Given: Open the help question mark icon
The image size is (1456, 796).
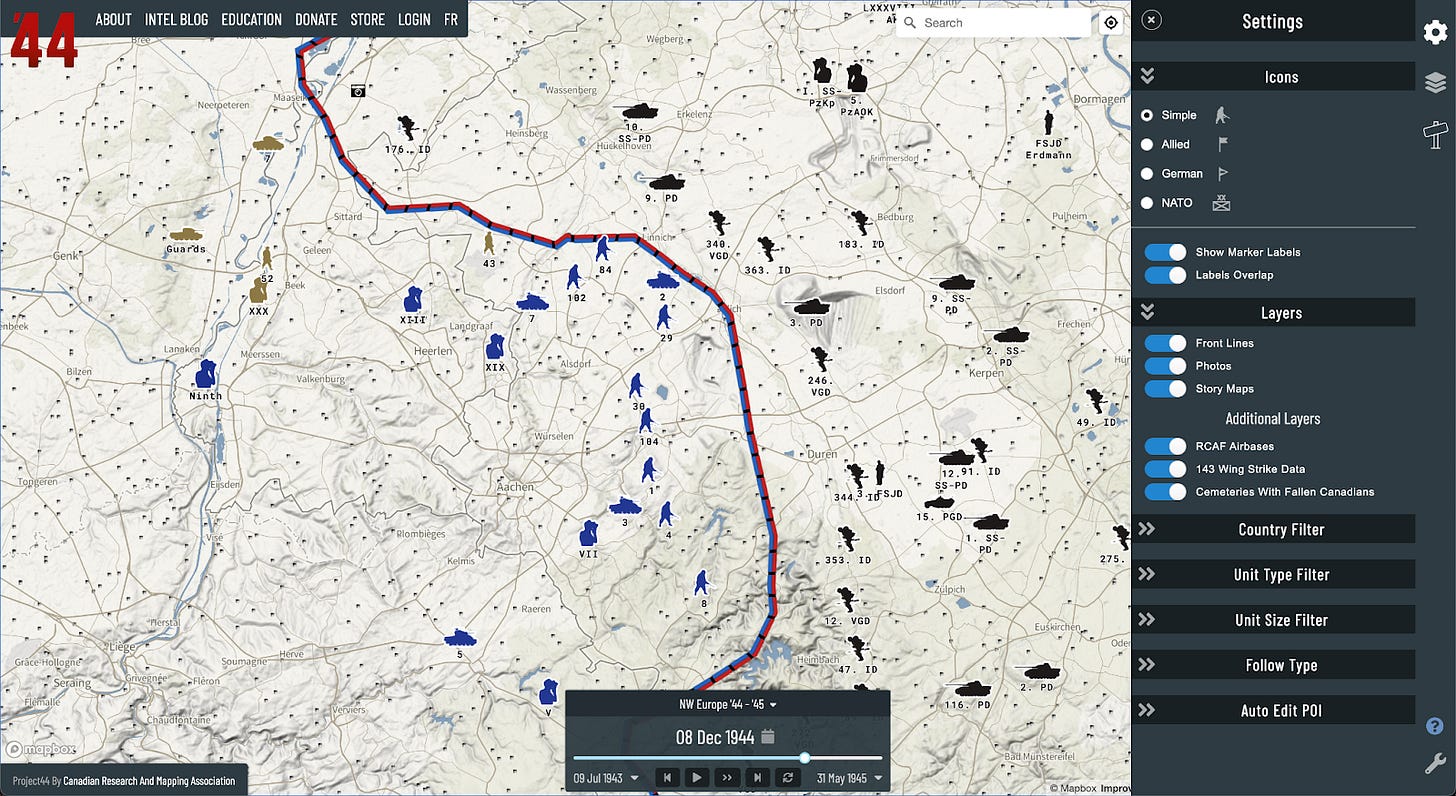Looking at the screenshot, I should point(1435,725).
